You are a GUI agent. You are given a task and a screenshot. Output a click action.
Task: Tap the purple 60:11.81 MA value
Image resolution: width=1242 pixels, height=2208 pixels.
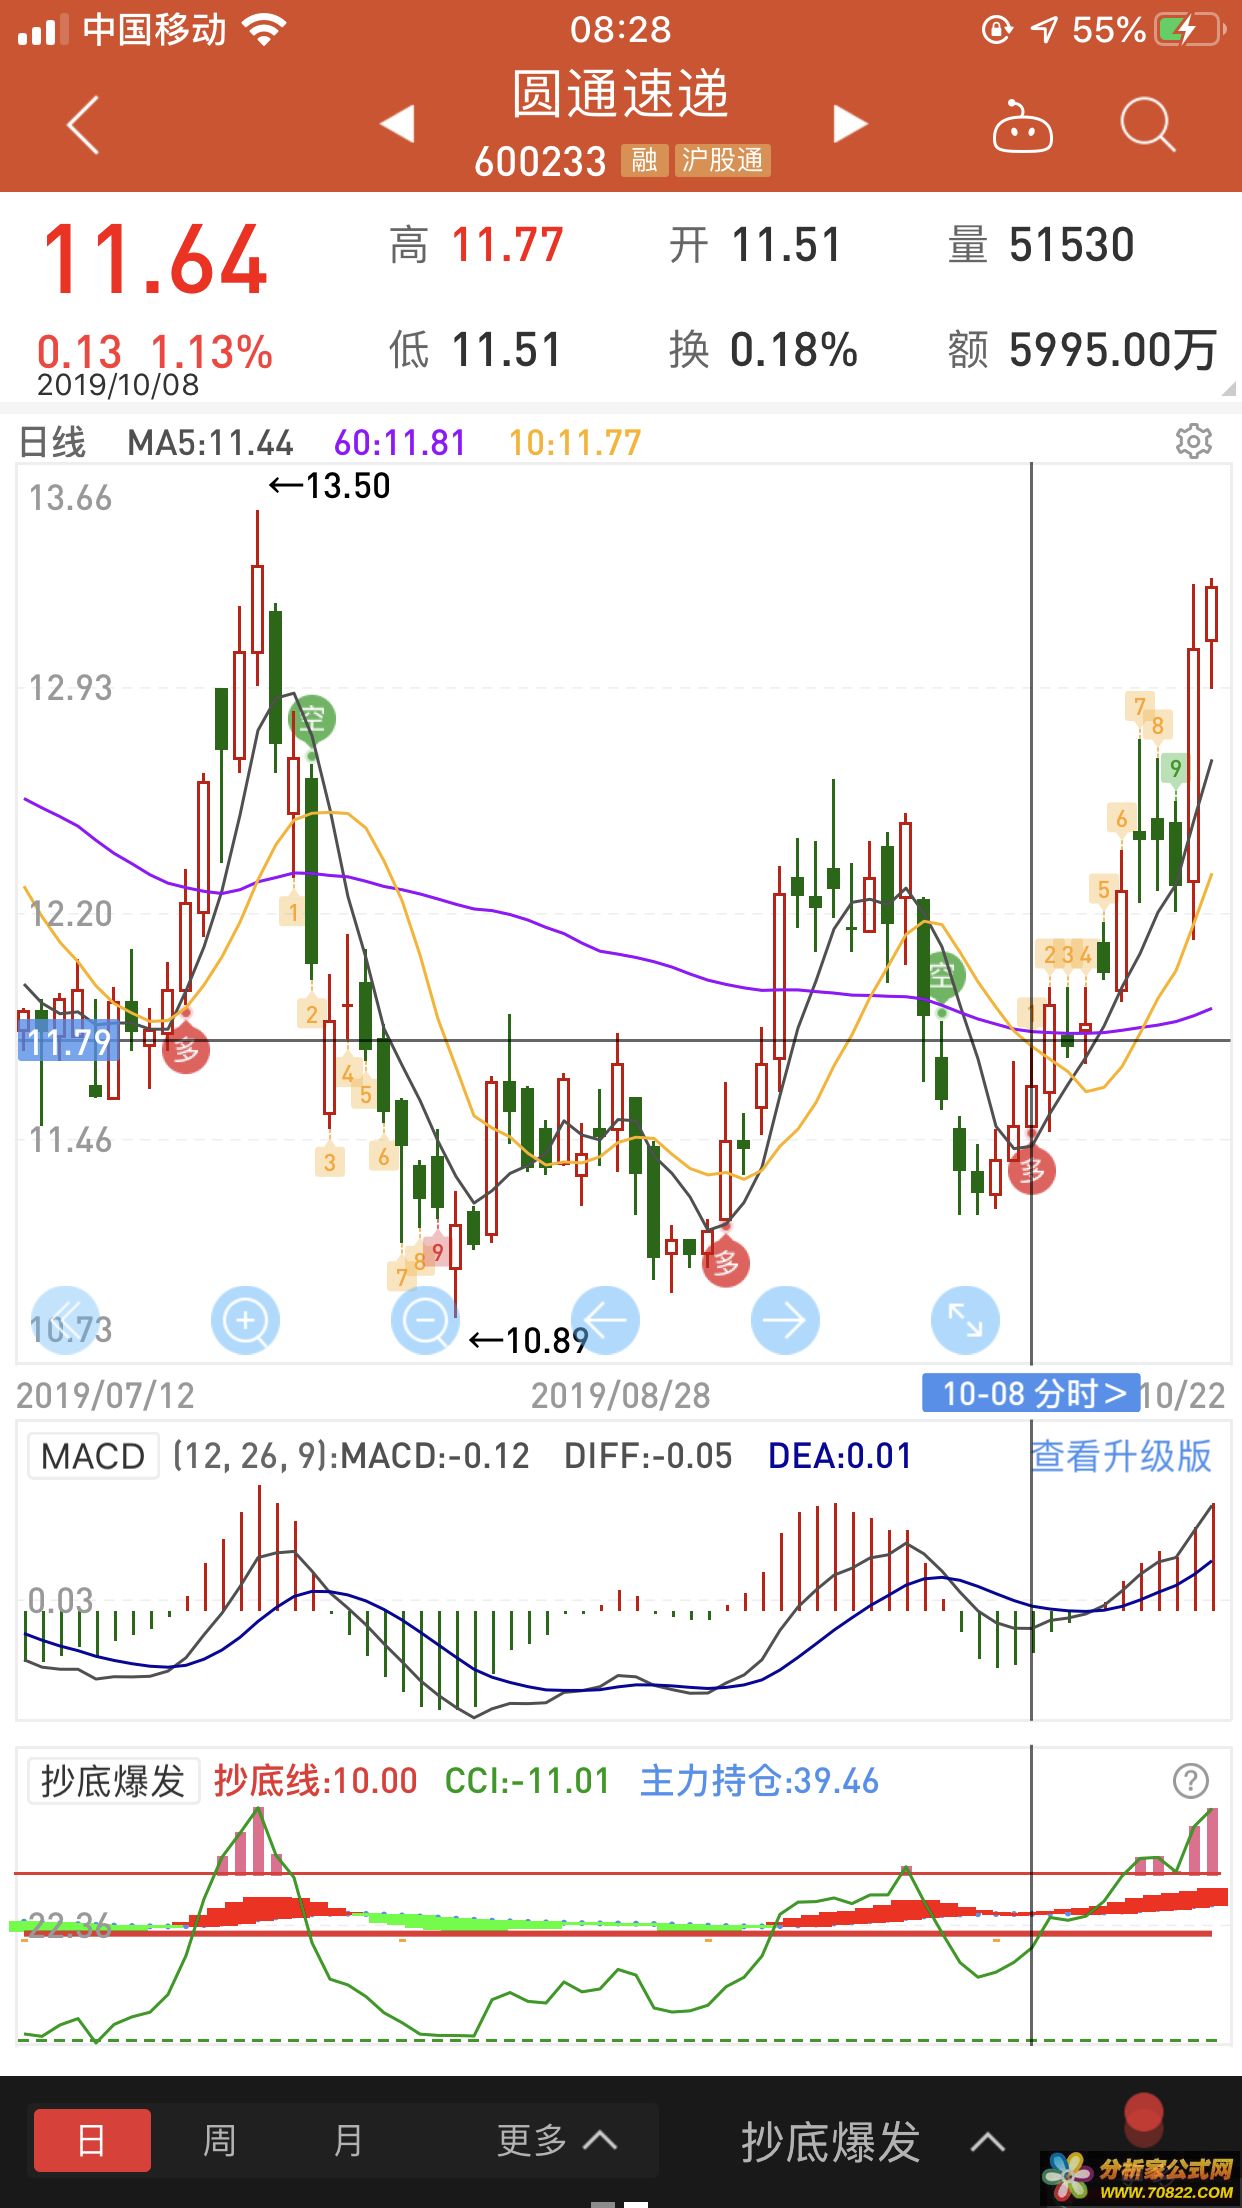[400, 442]
